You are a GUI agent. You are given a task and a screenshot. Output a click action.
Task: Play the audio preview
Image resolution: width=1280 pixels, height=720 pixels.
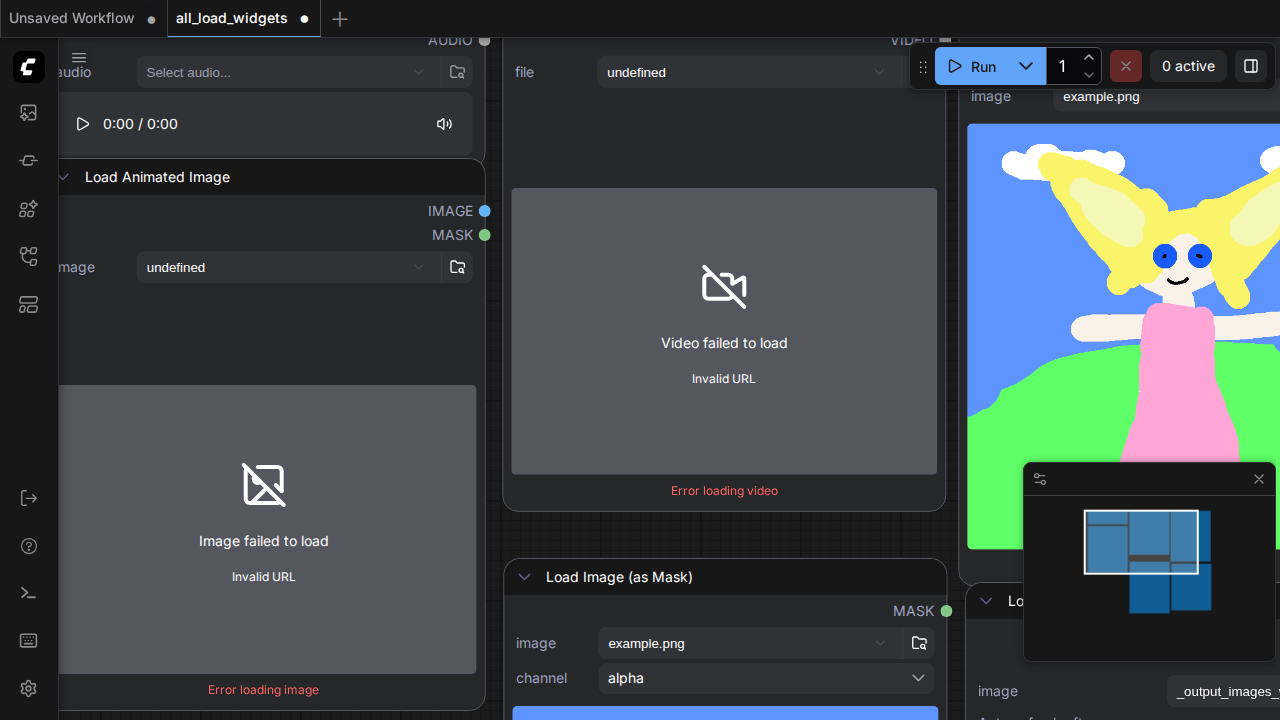pos(83,124)
